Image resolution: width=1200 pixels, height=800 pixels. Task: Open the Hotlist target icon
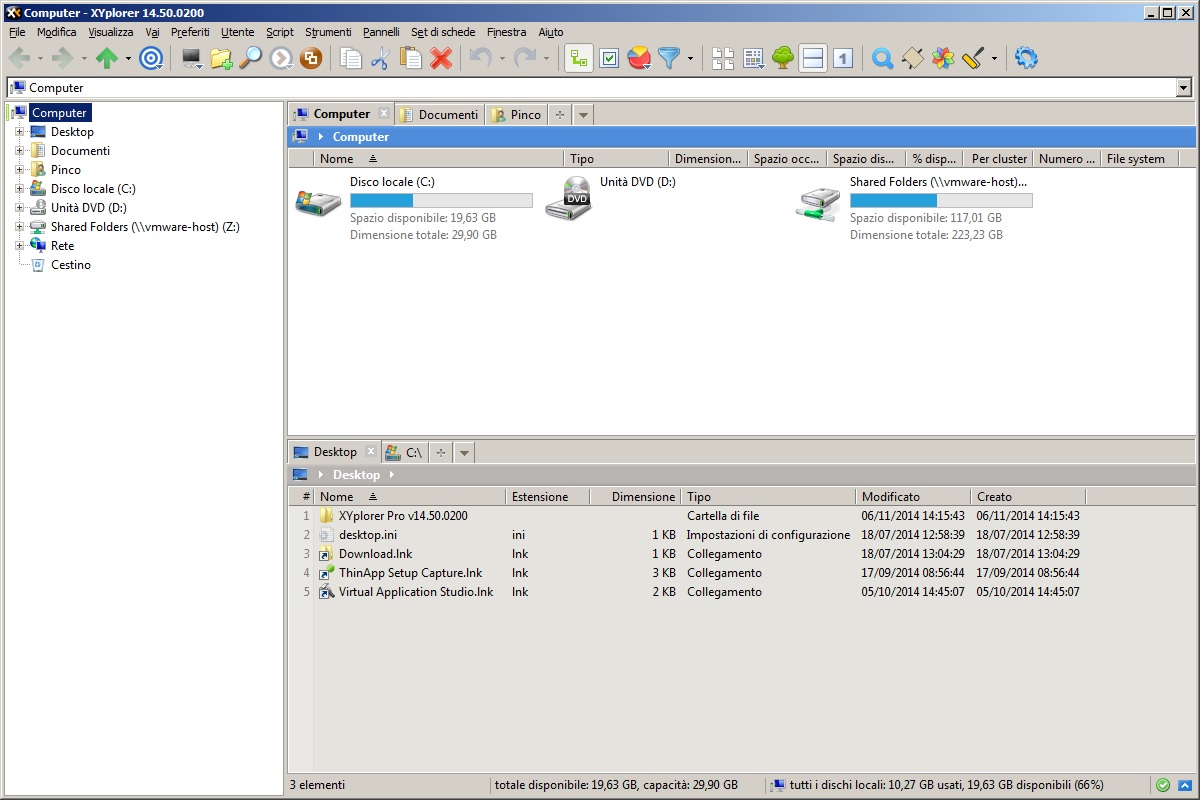tap(151, 58)
